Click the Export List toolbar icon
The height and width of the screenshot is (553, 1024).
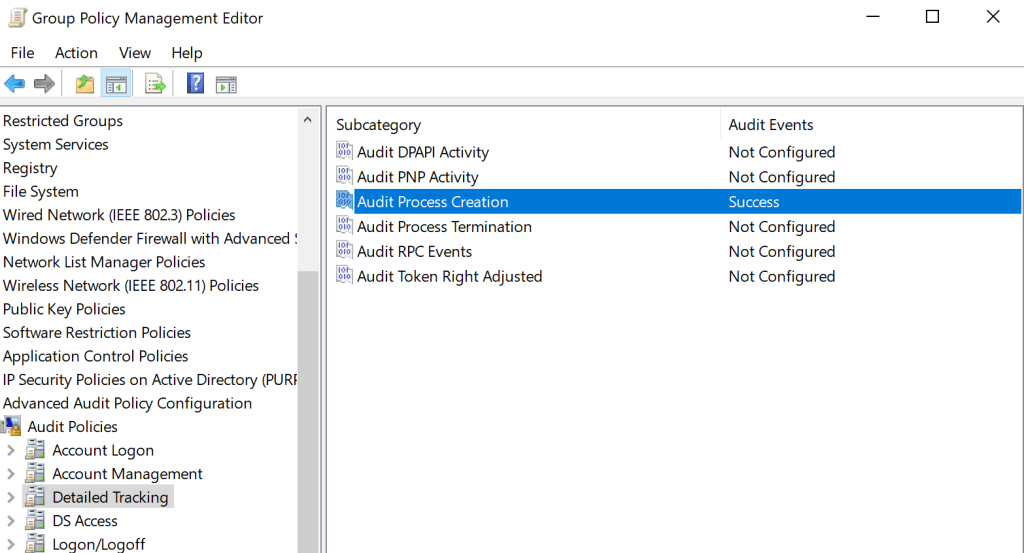click(x=155, y=84)
